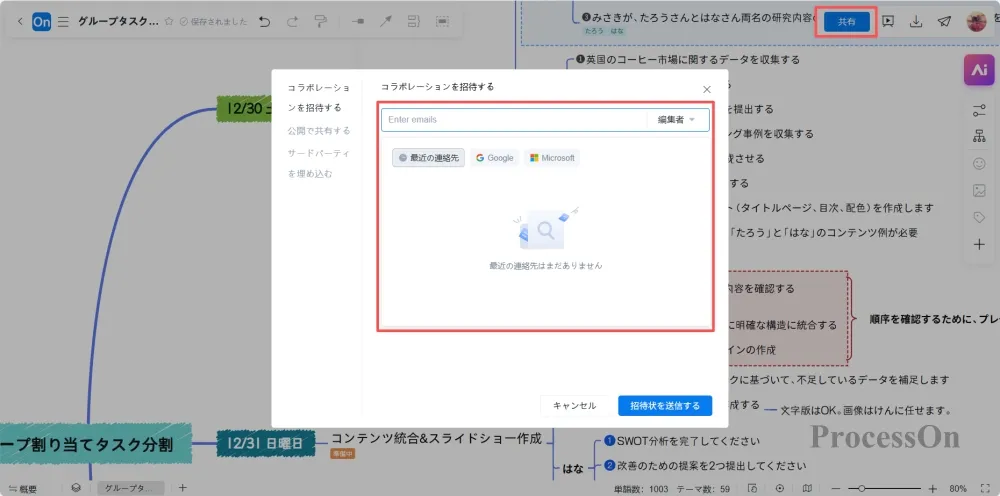The width and height of the screenshot is (1000, 496).
Task: Switch to サードパーティを埋め込む tab
Action: pos(318,163)
